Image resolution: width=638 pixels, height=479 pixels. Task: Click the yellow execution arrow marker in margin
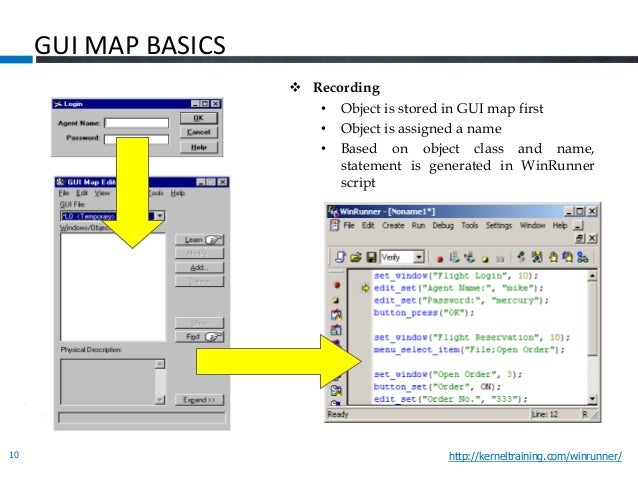pyautogui.click(x=365, y=288)
